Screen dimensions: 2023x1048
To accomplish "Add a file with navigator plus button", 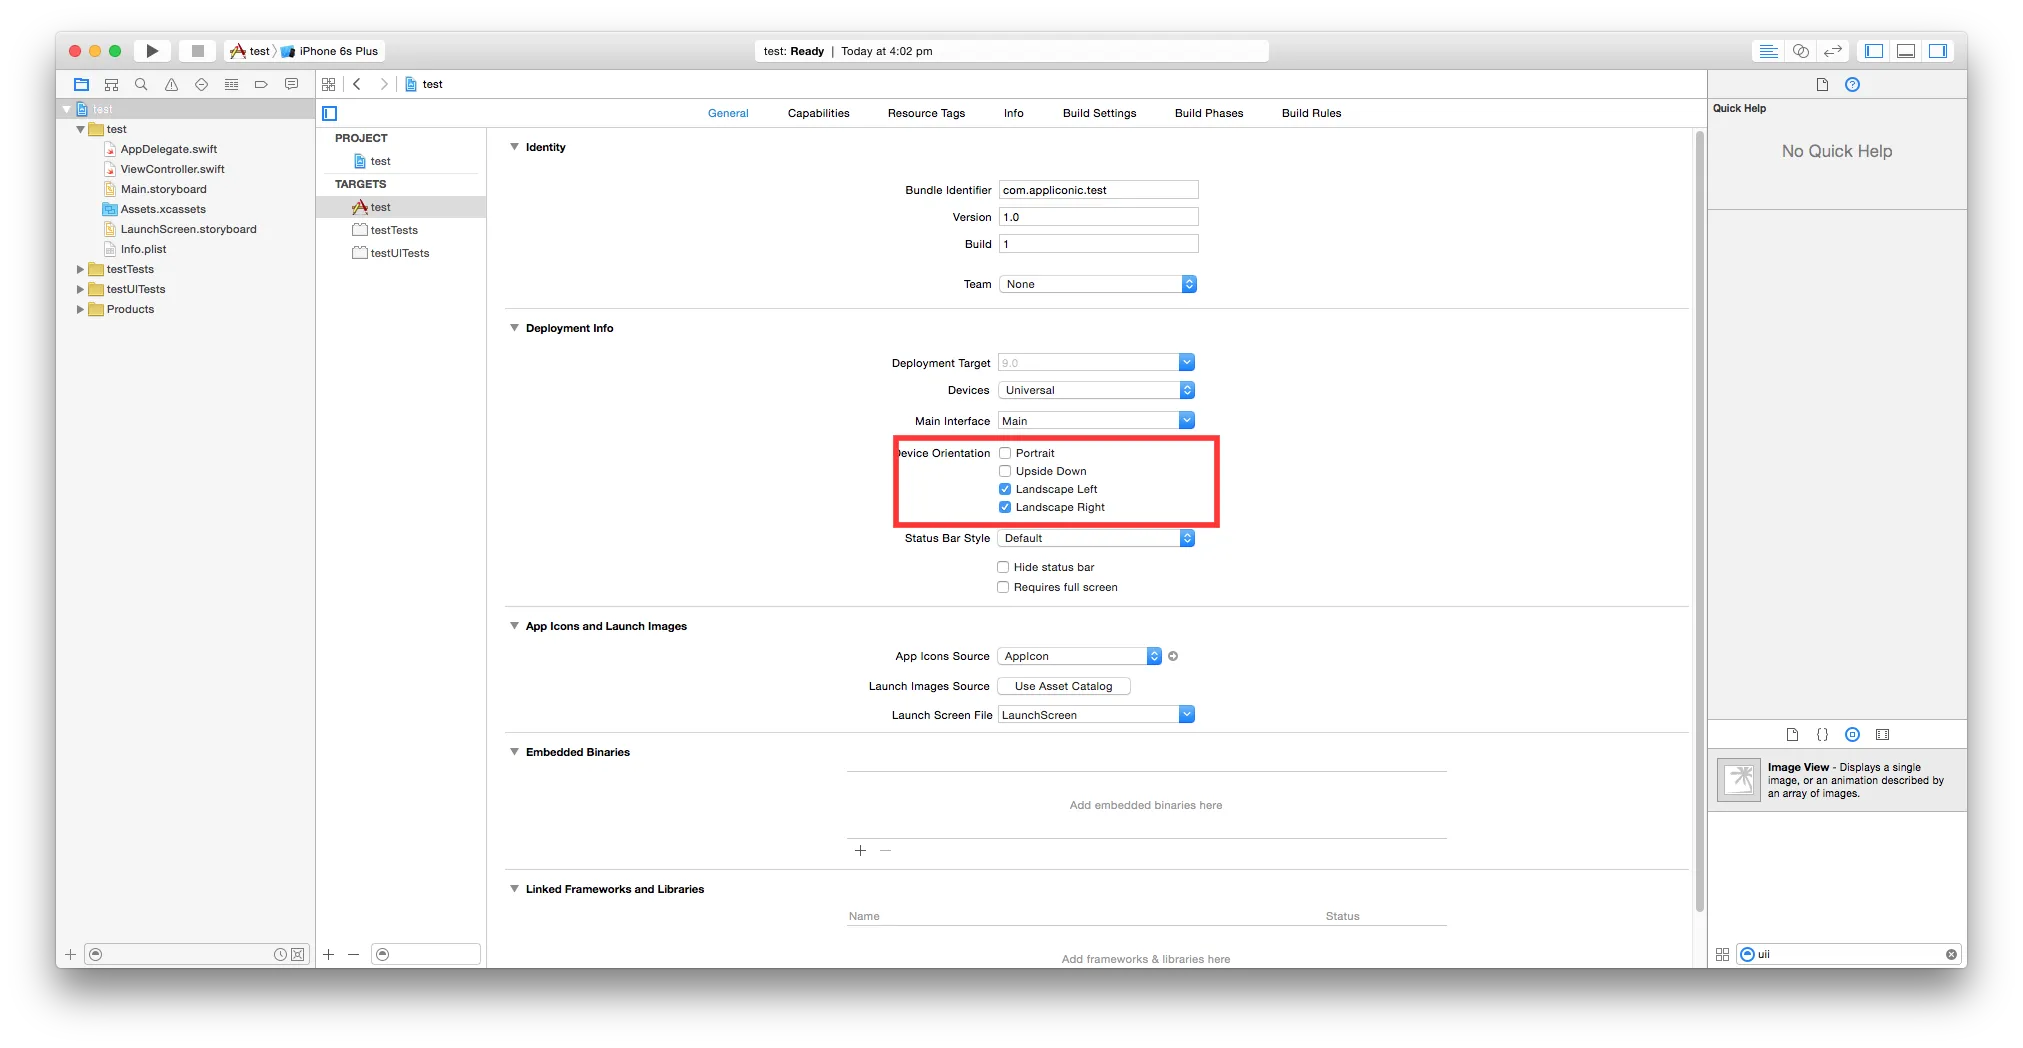I will 70,955.
